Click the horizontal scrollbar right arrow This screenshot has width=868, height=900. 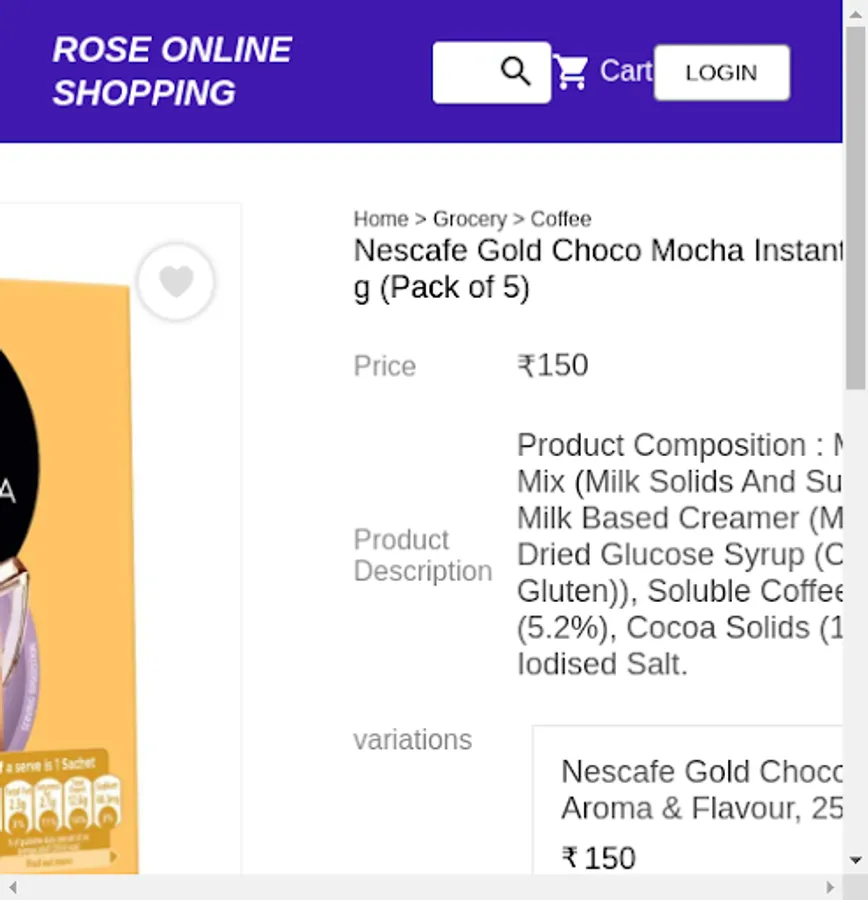pos(829,887)
